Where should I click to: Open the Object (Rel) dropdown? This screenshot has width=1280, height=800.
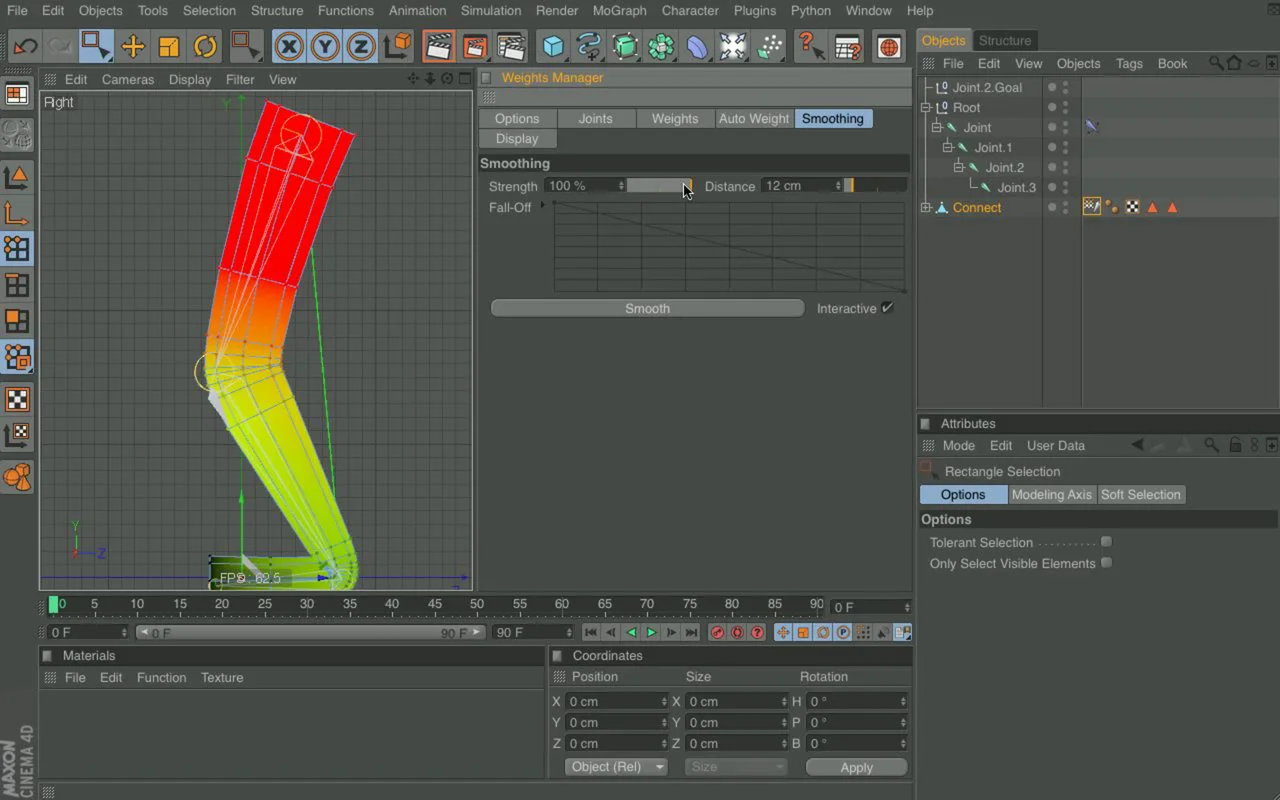tap(617, 767)
